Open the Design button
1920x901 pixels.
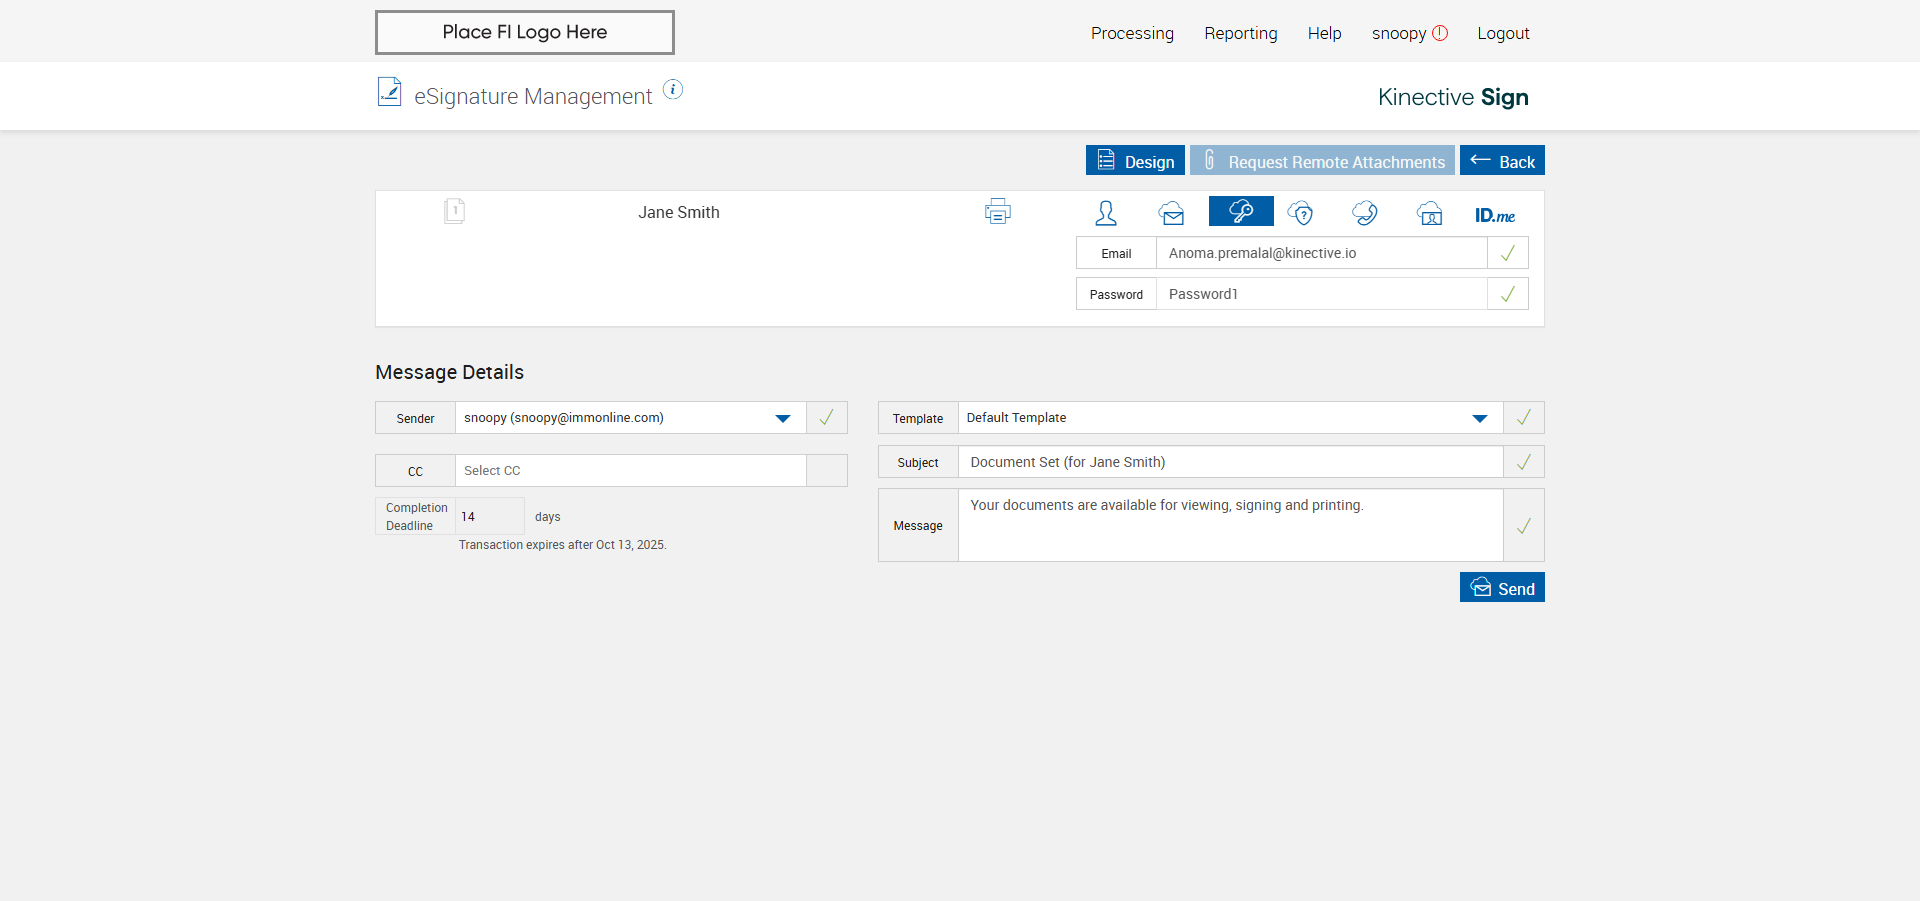click(1135, 161)
